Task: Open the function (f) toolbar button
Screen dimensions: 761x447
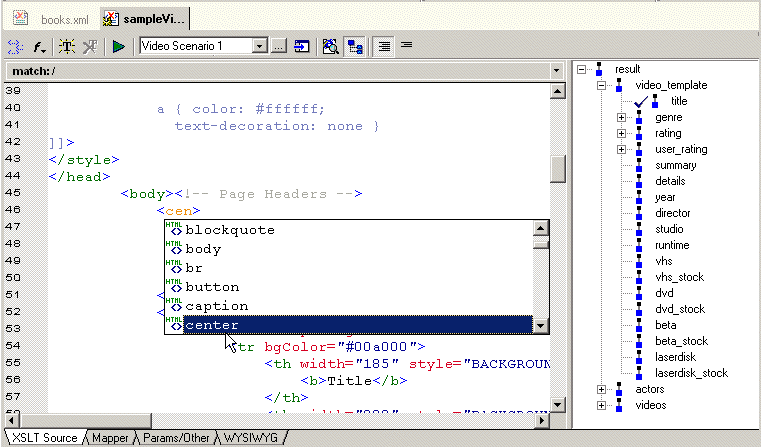Action: point(40,46)
